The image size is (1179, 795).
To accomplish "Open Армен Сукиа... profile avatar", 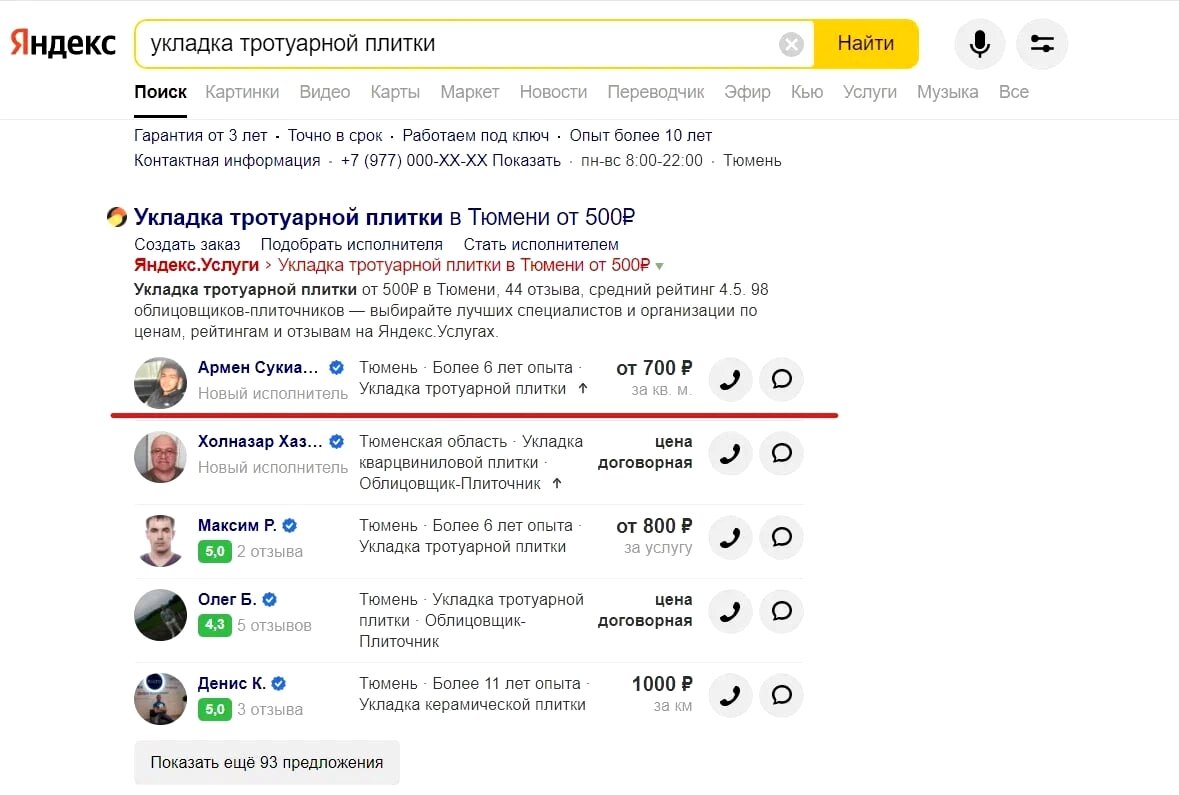I will pos(160,383).
